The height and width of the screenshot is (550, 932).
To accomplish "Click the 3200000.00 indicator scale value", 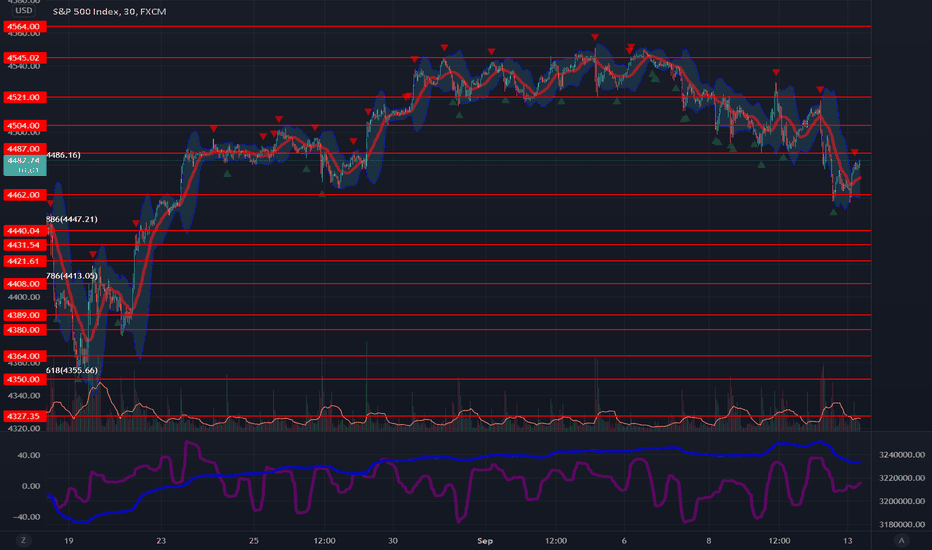I will point(902,501).
